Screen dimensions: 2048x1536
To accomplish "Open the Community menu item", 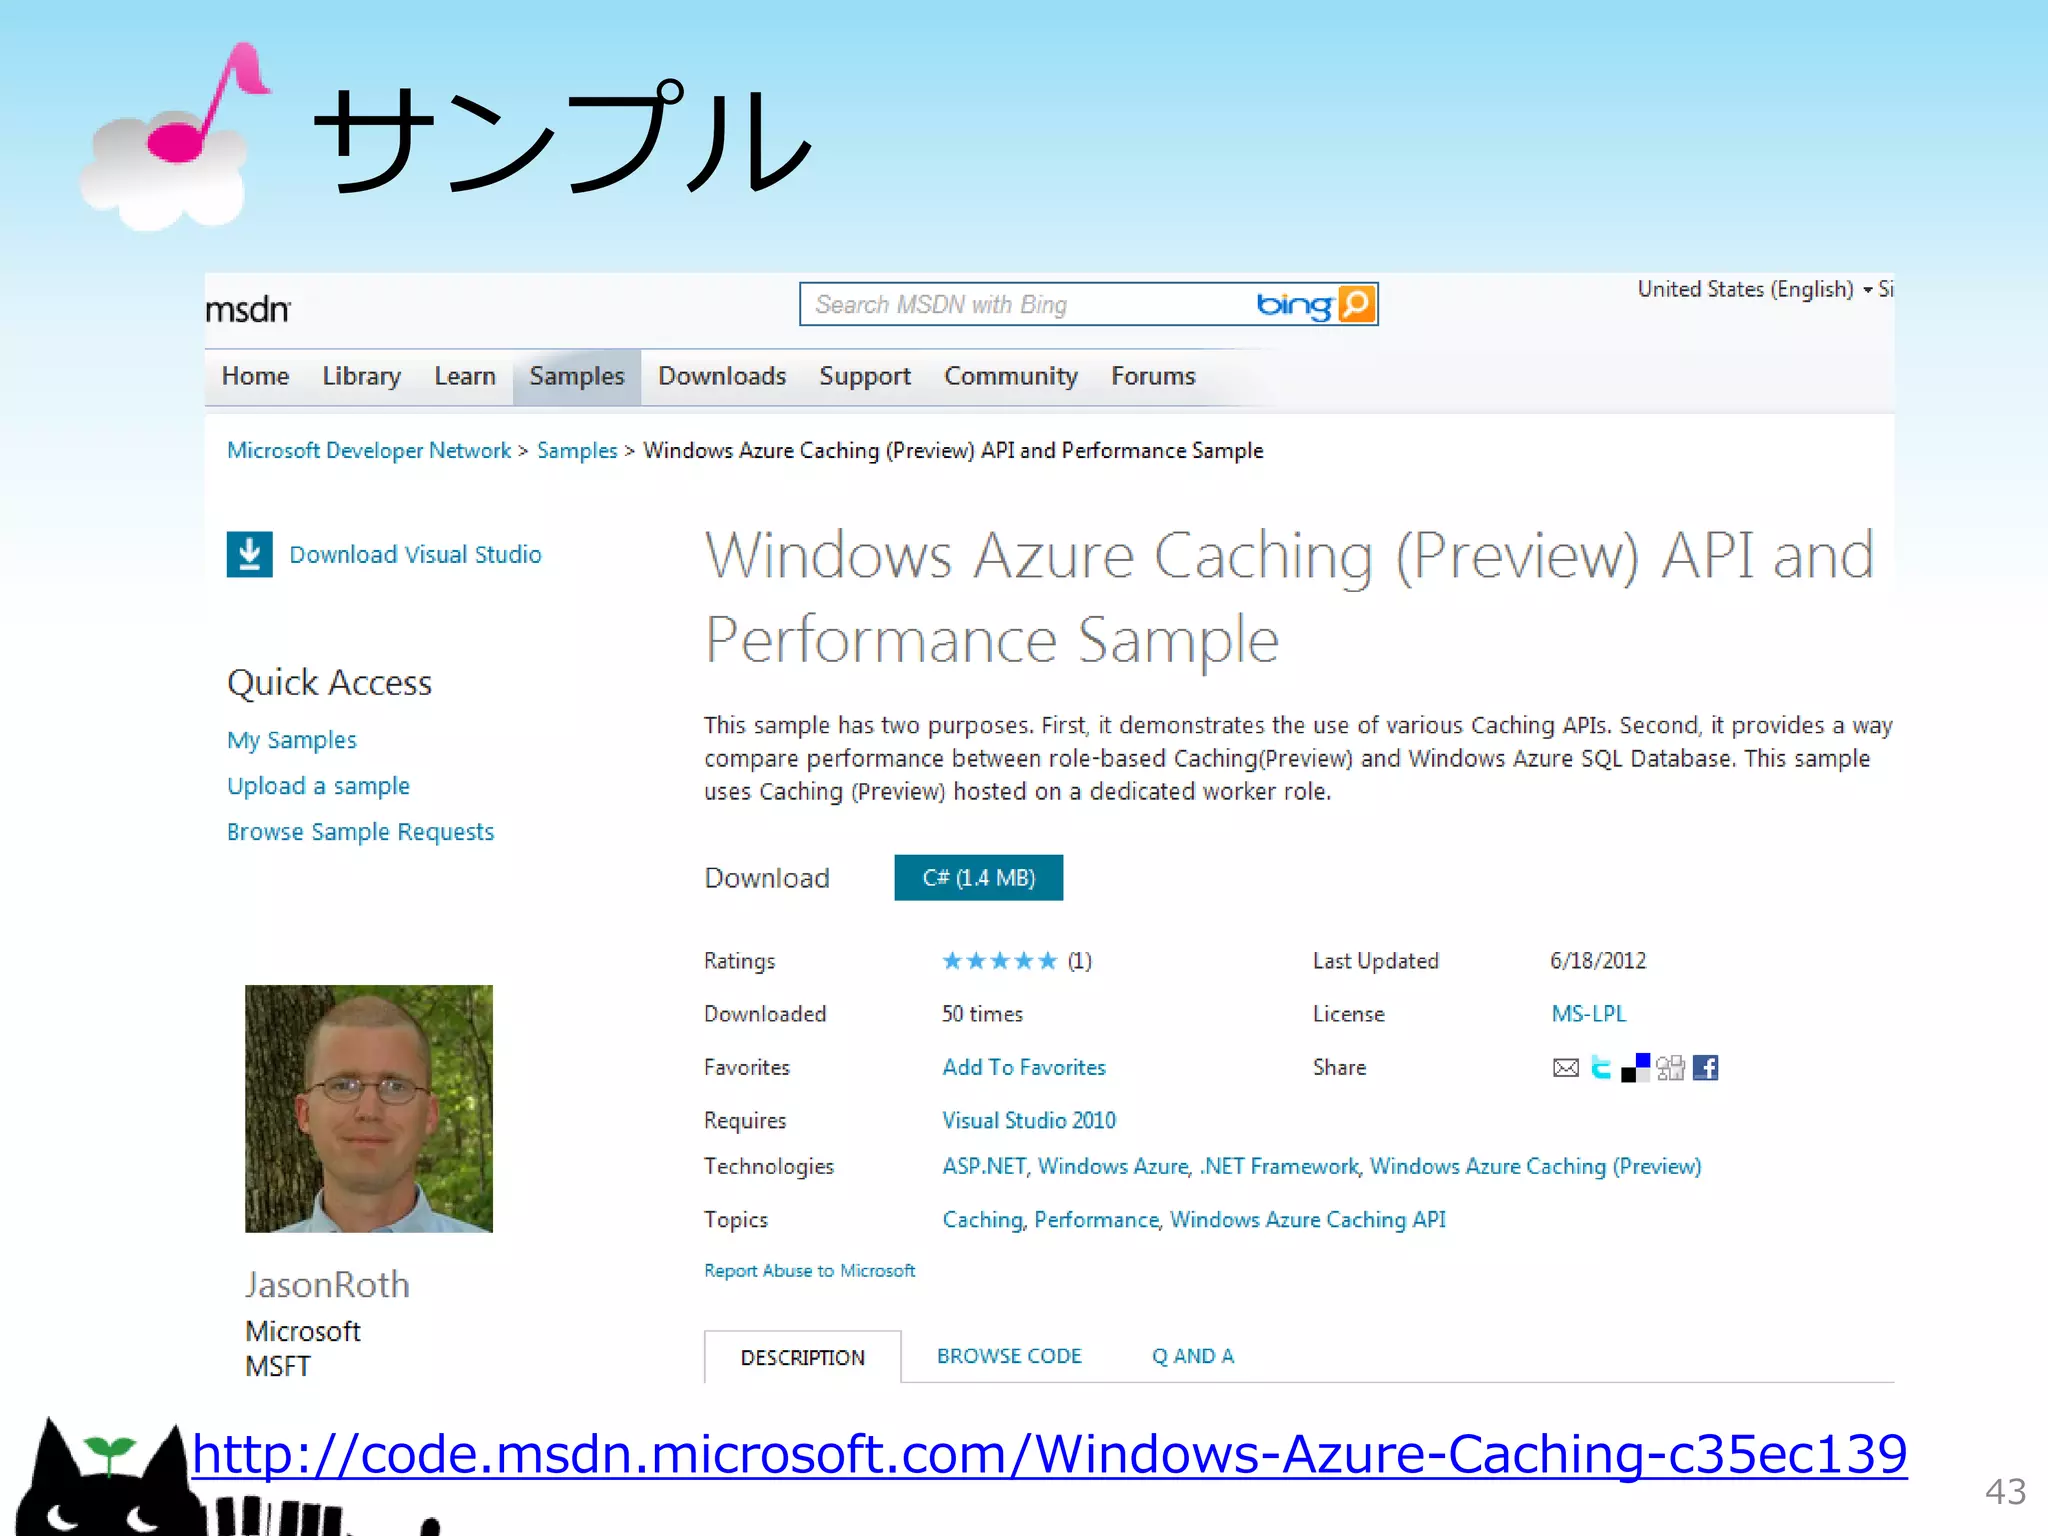I will coord(1011,376).
